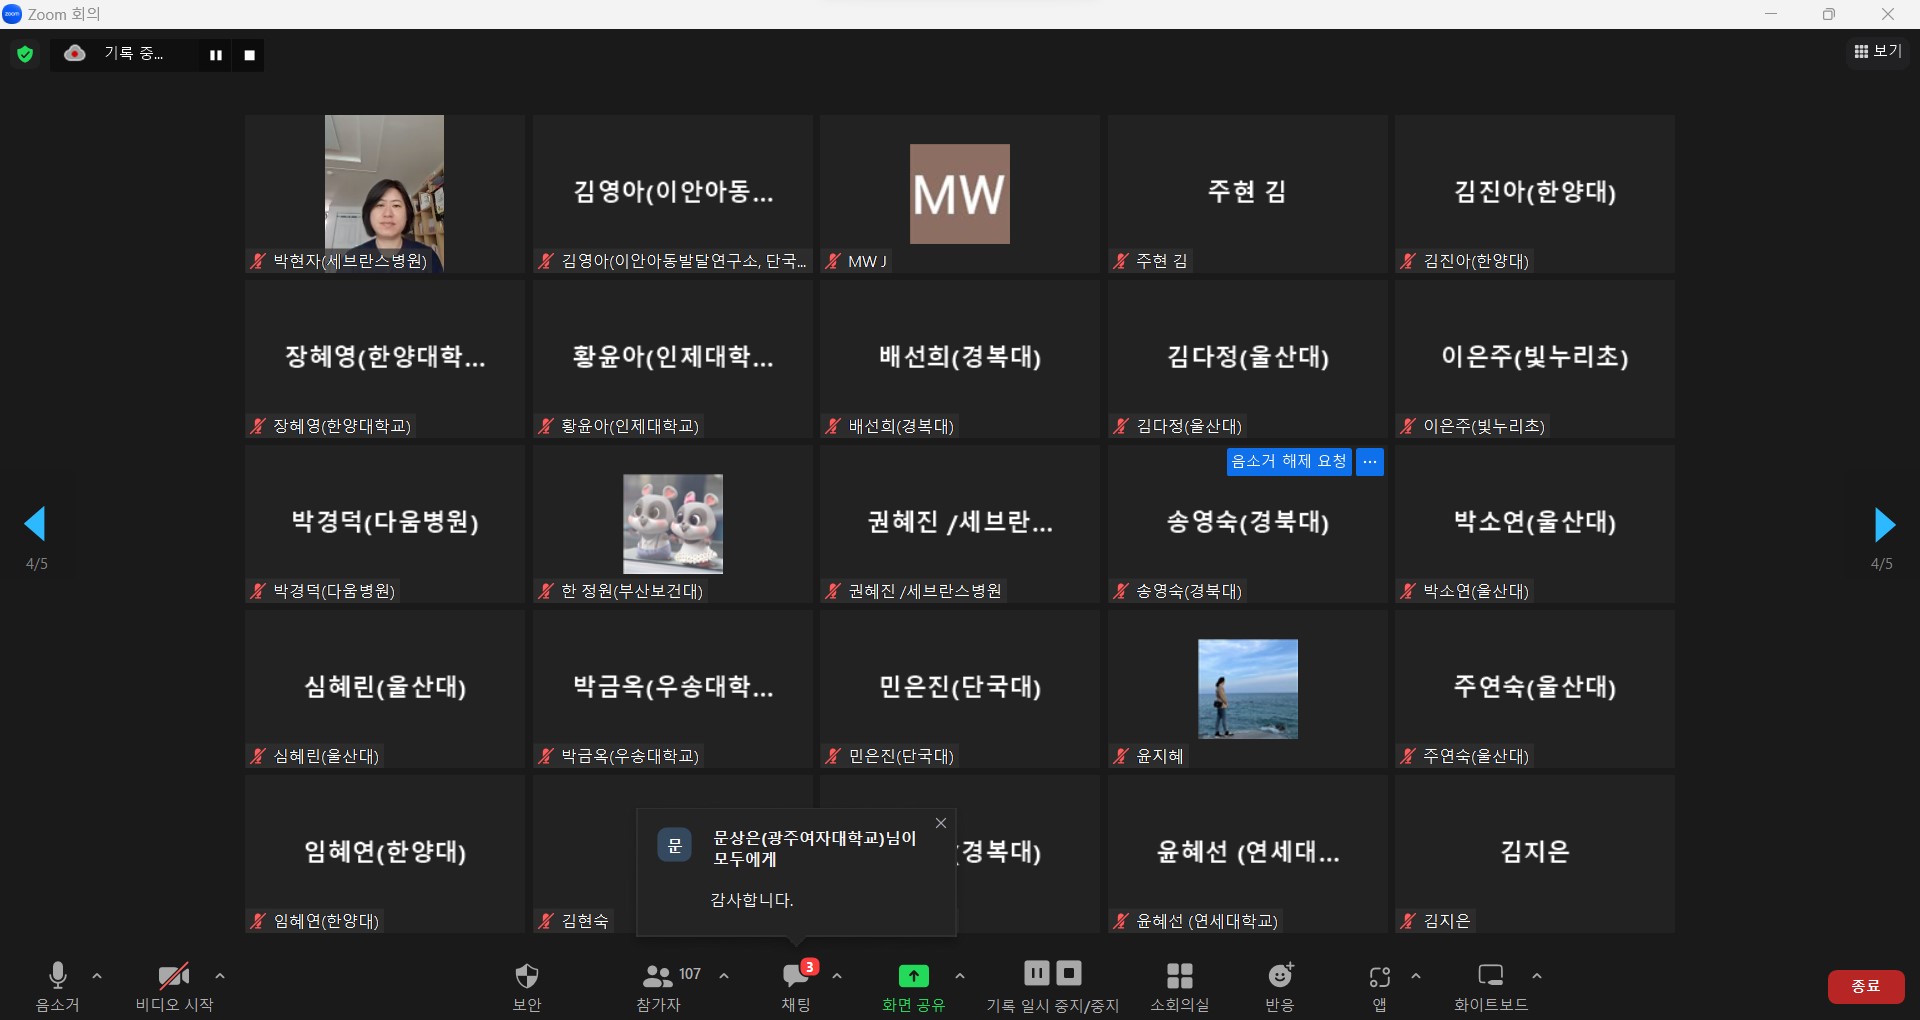
Task: Click muted mic icon of 김영아
Action: click(x=545, y=261)
